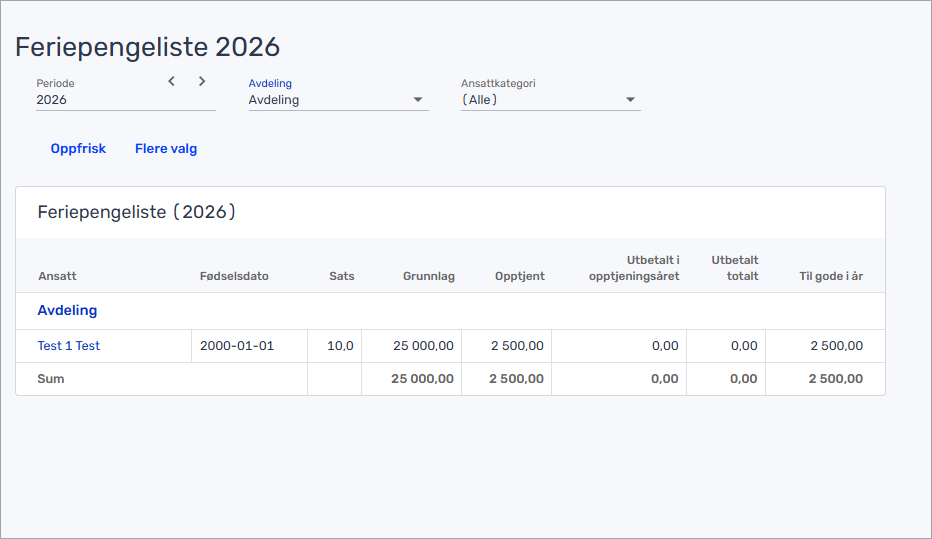
Task: Click the Sats column header
Action: pyautogui.click(x=341, y=276)
